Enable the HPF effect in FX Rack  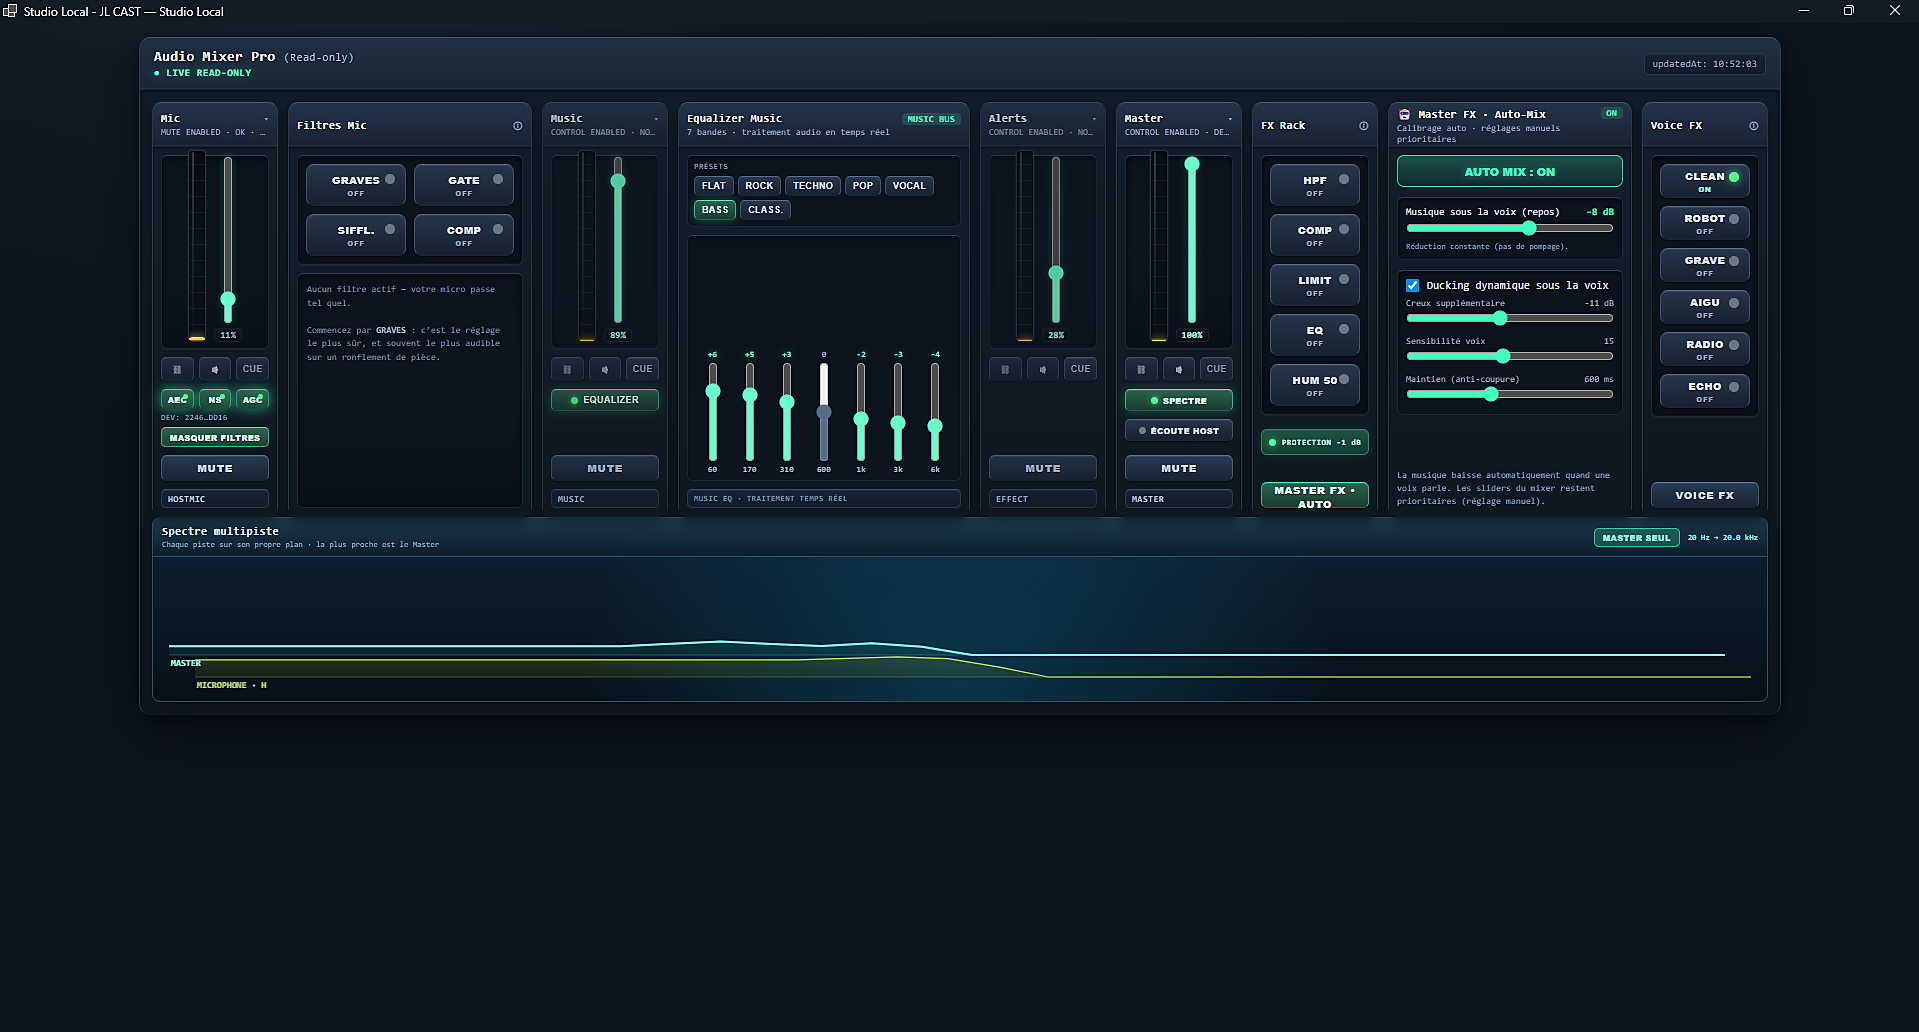(1315, 185)
